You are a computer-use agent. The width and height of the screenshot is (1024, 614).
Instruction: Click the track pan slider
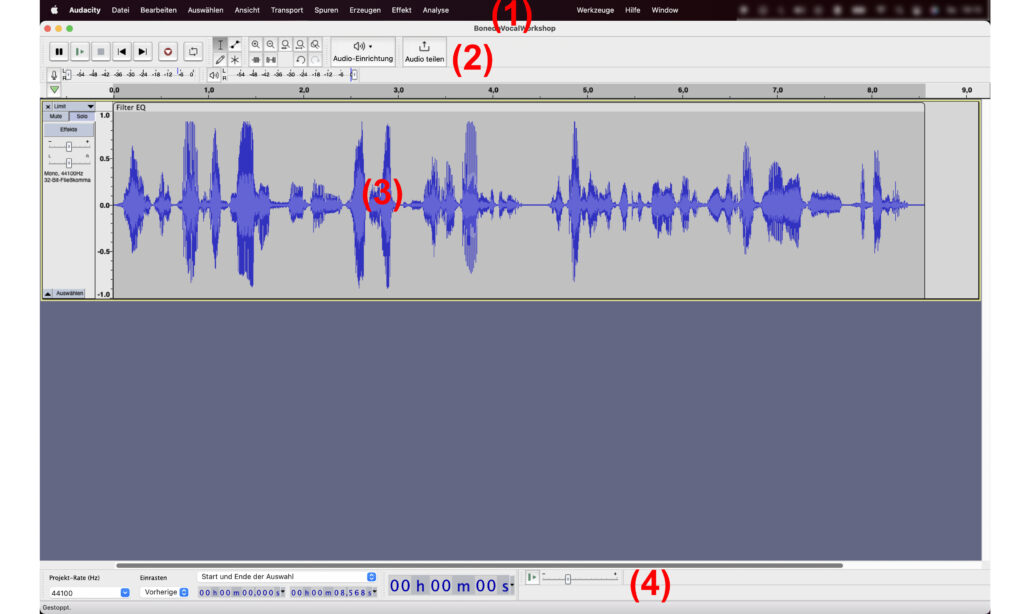69,162
